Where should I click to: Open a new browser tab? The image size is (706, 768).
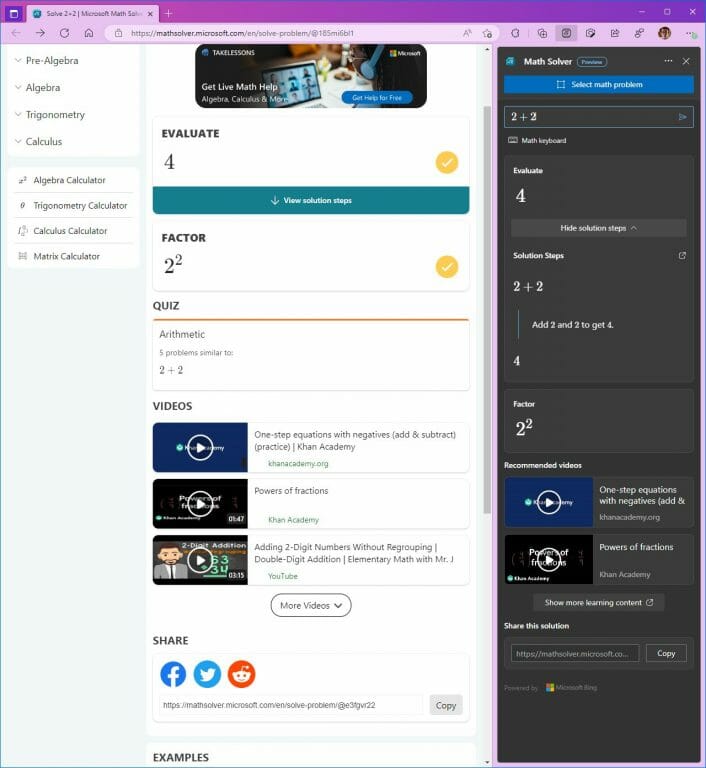point(168,13)
